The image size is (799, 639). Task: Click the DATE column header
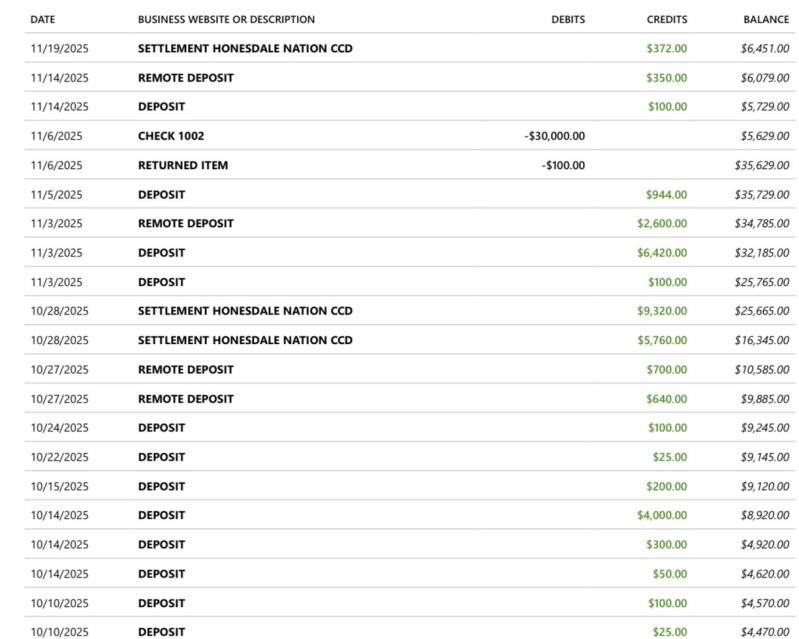click(x=43, y=19)
